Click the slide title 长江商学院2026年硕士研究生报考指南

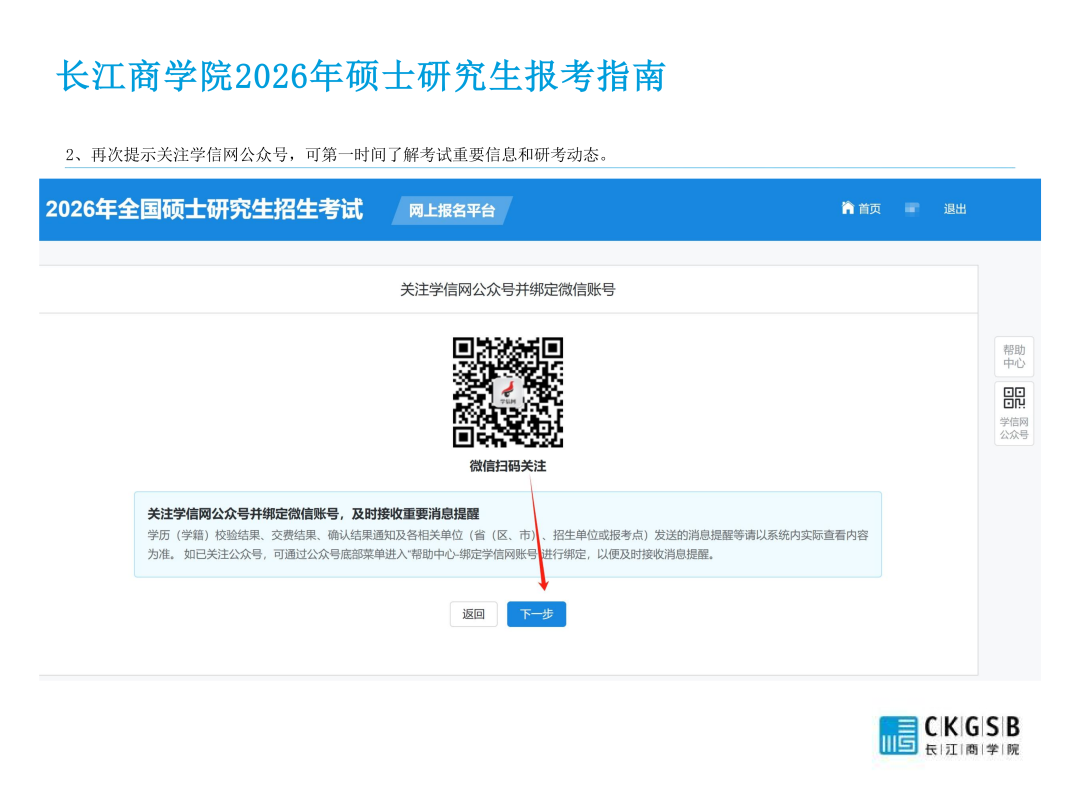click(x=361, y=76)
